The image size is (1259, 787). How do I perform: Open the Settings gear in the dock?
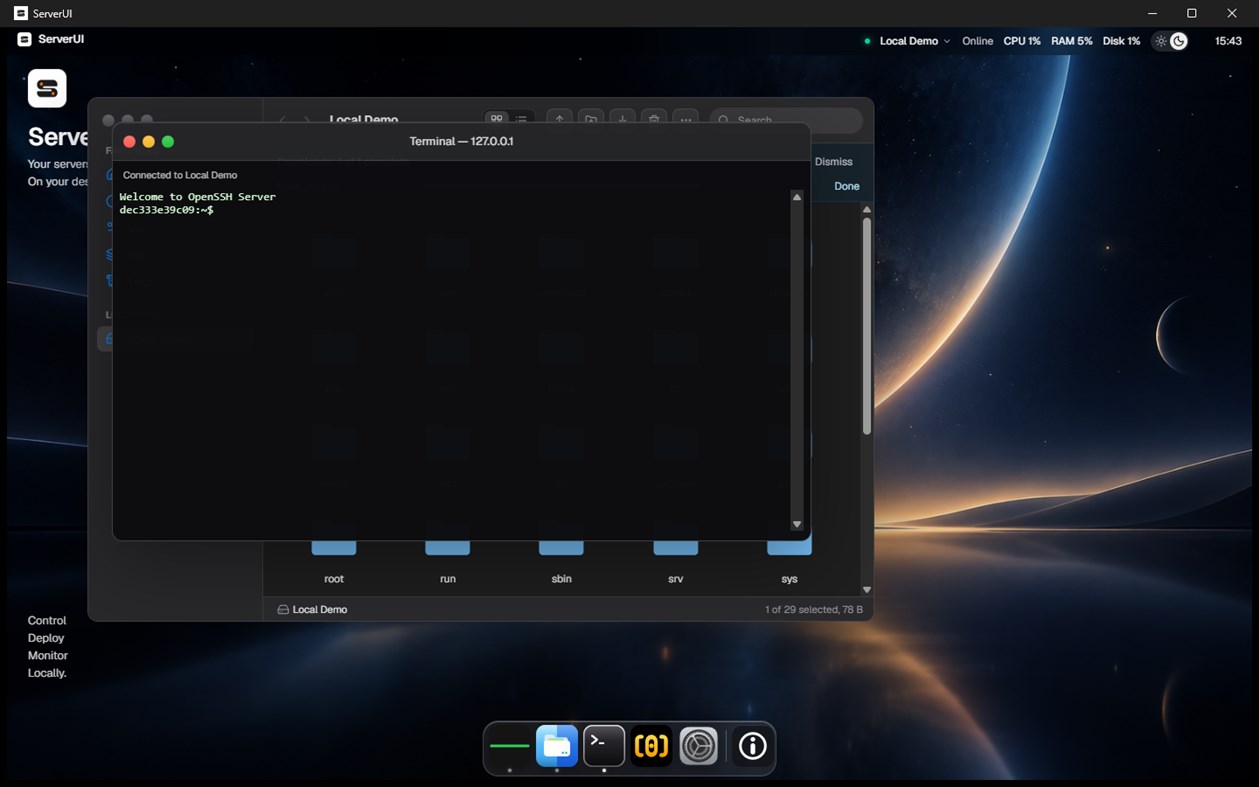(699, 746)
